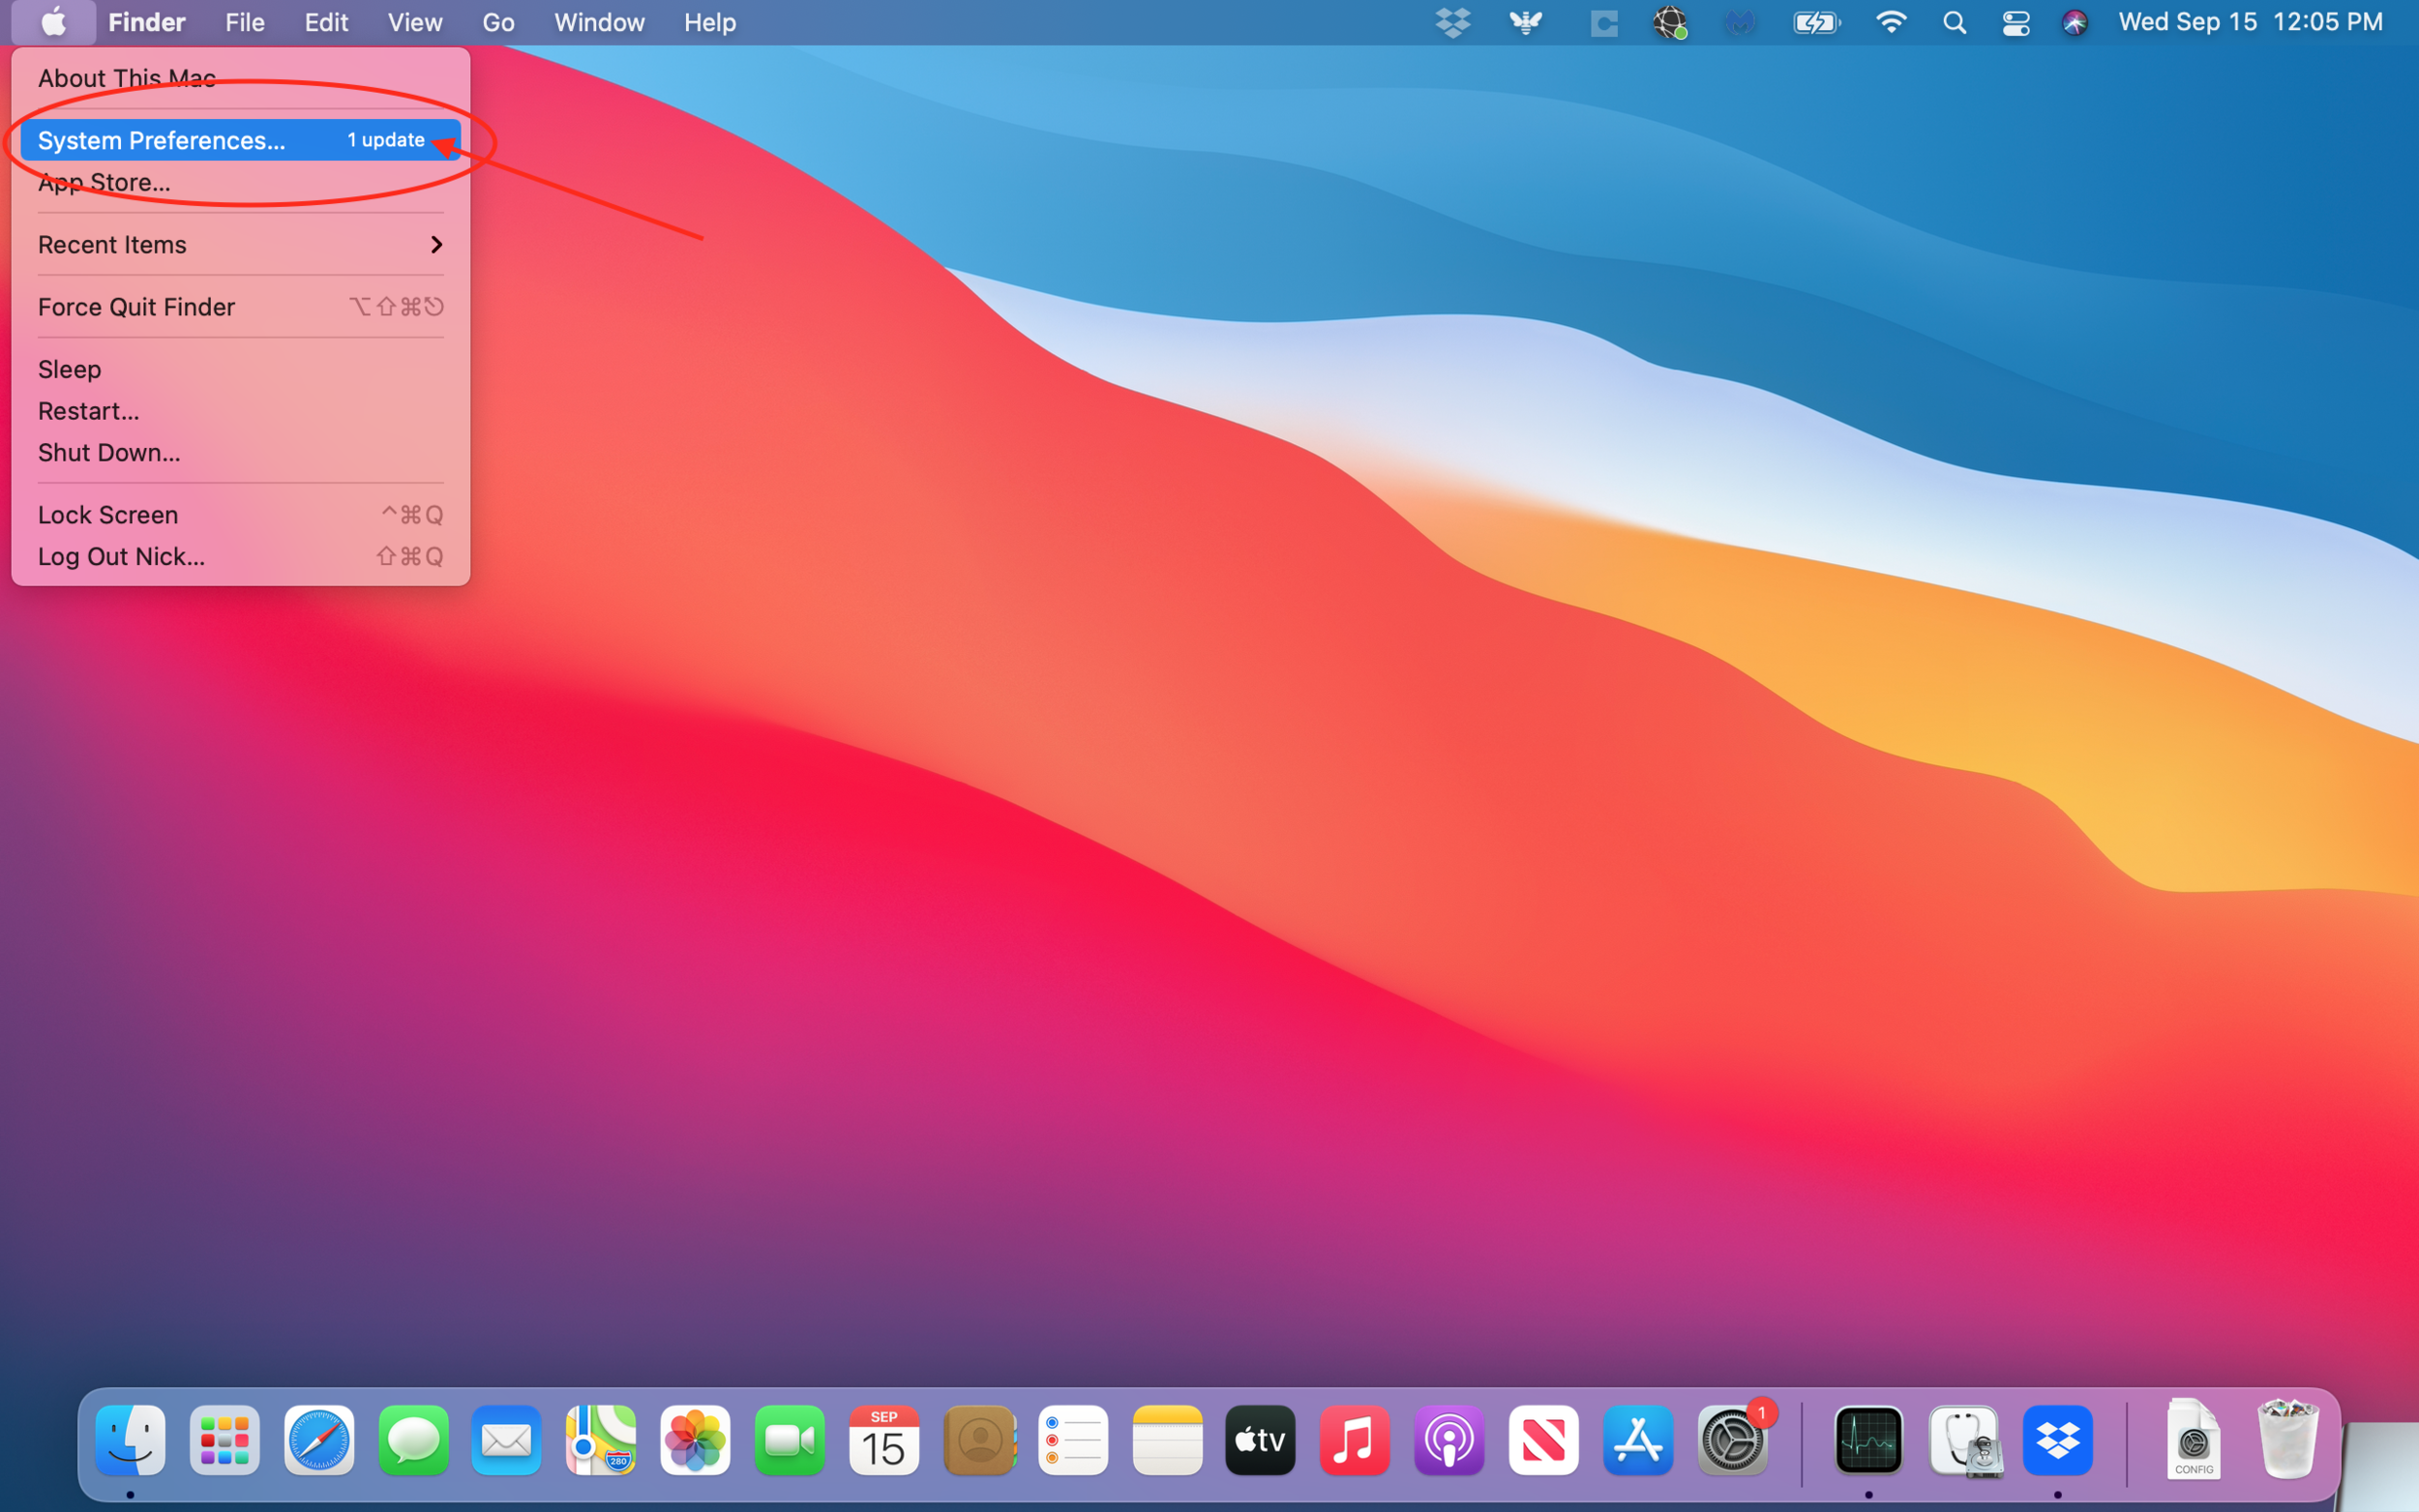Open Podcasts app in the Dock
This screenshot has width=2419, height=1512.
[x=1449, y=1440]
